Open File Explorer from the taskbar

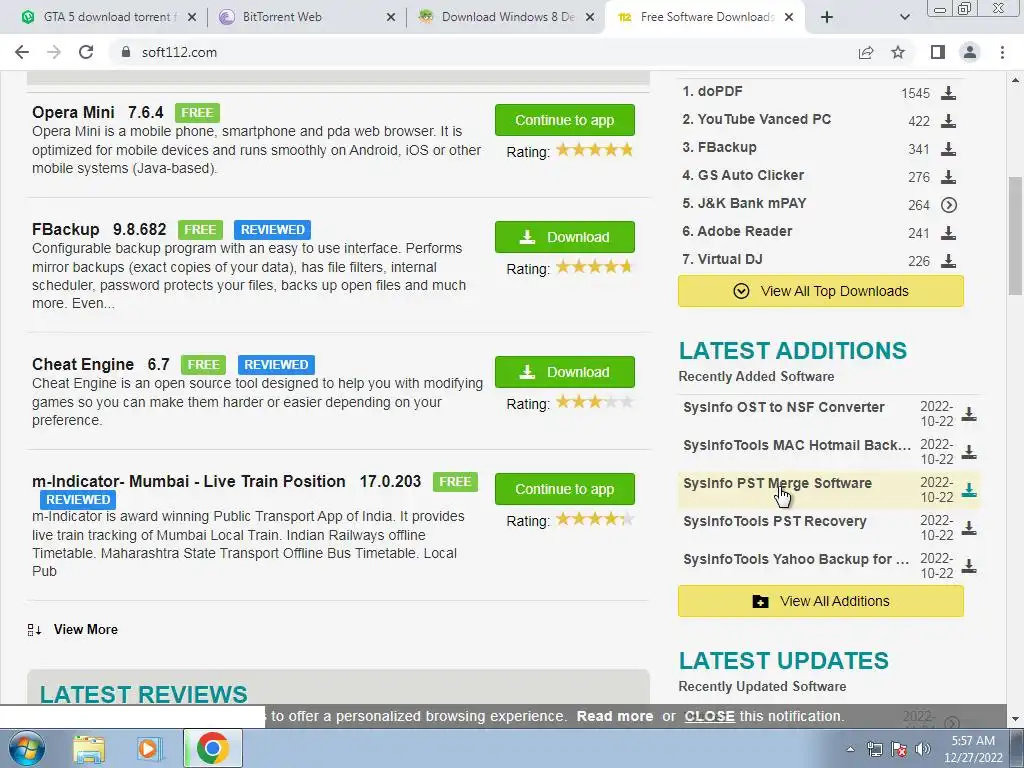tap(89, 748)
